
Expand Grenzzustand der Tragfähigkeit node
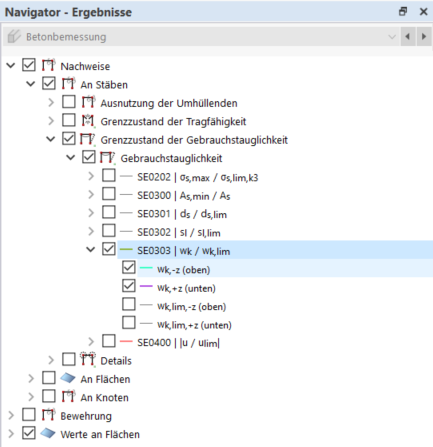[51, 121]
